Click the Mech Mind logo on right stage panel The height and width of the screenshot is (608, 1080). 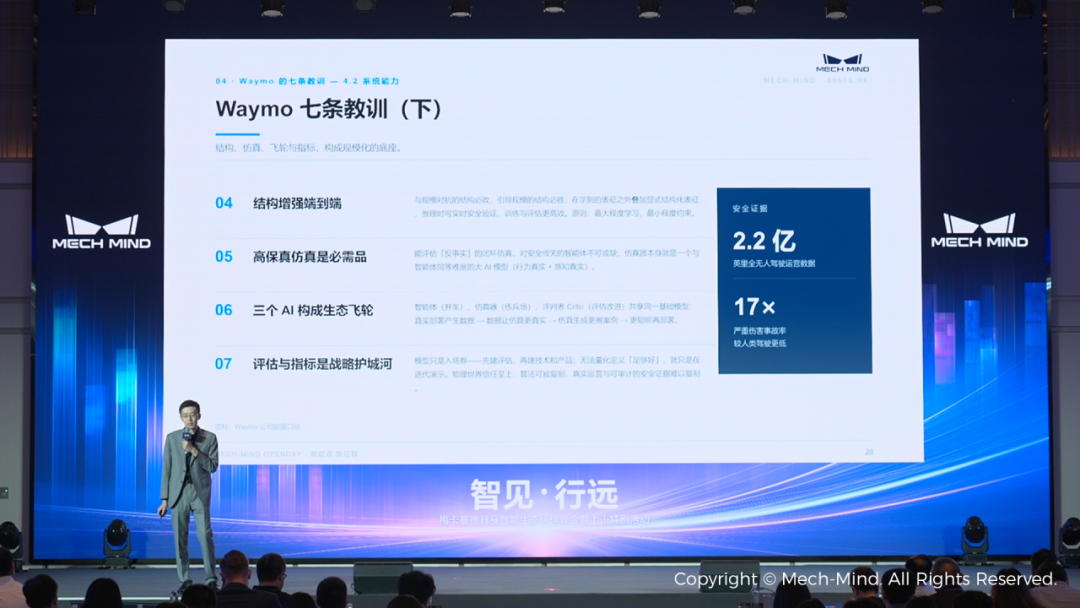pos(979,231)
